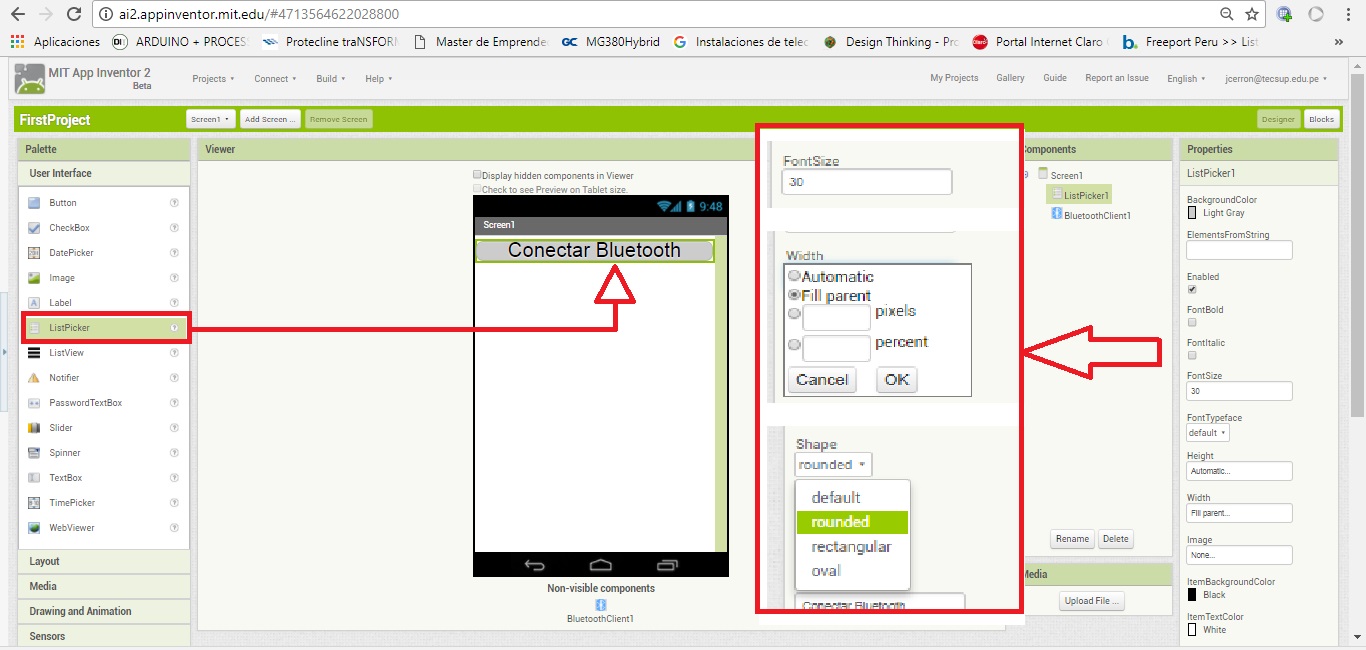Image resolution: width=1366 pixels, height=650 pixels.
Task: Open the Screen1 screen selector dropdown
Action: click(210, 119)
